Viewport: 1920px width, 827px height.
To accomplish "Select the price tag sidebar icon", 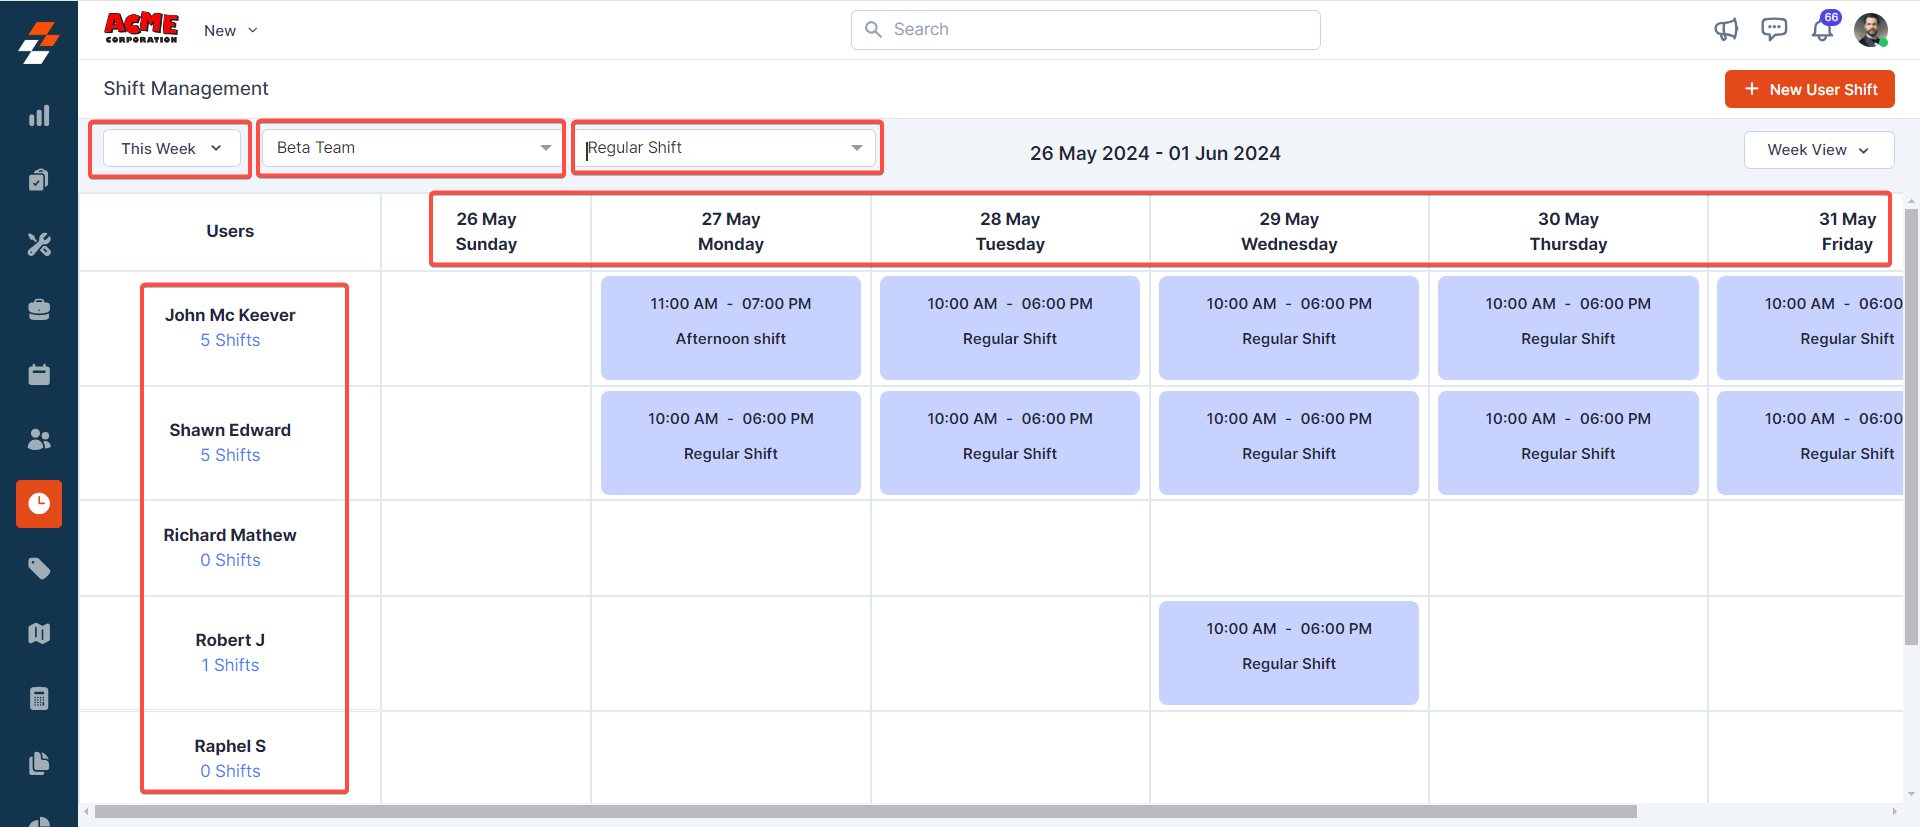I will pos(39,569).
